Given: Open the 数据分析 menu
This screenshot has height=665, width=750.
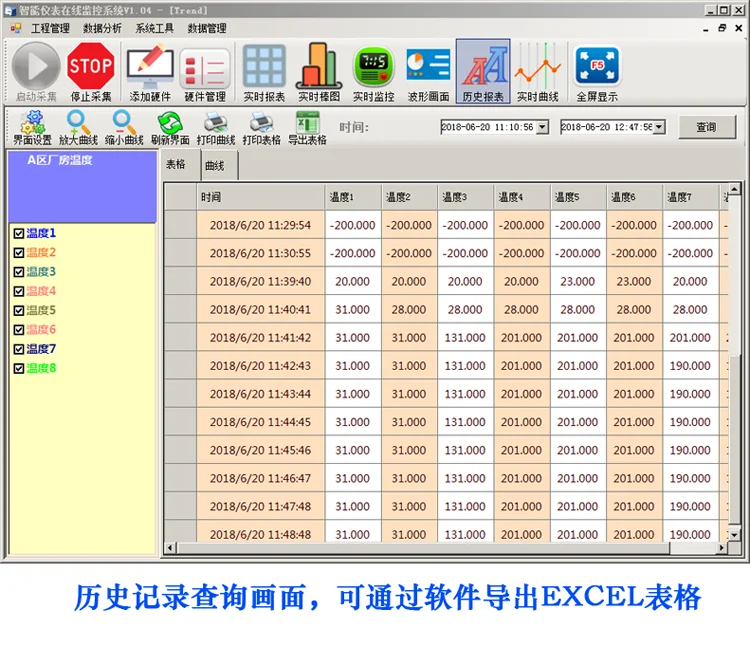Looking at the screenshot, I should tap(102, 28).
